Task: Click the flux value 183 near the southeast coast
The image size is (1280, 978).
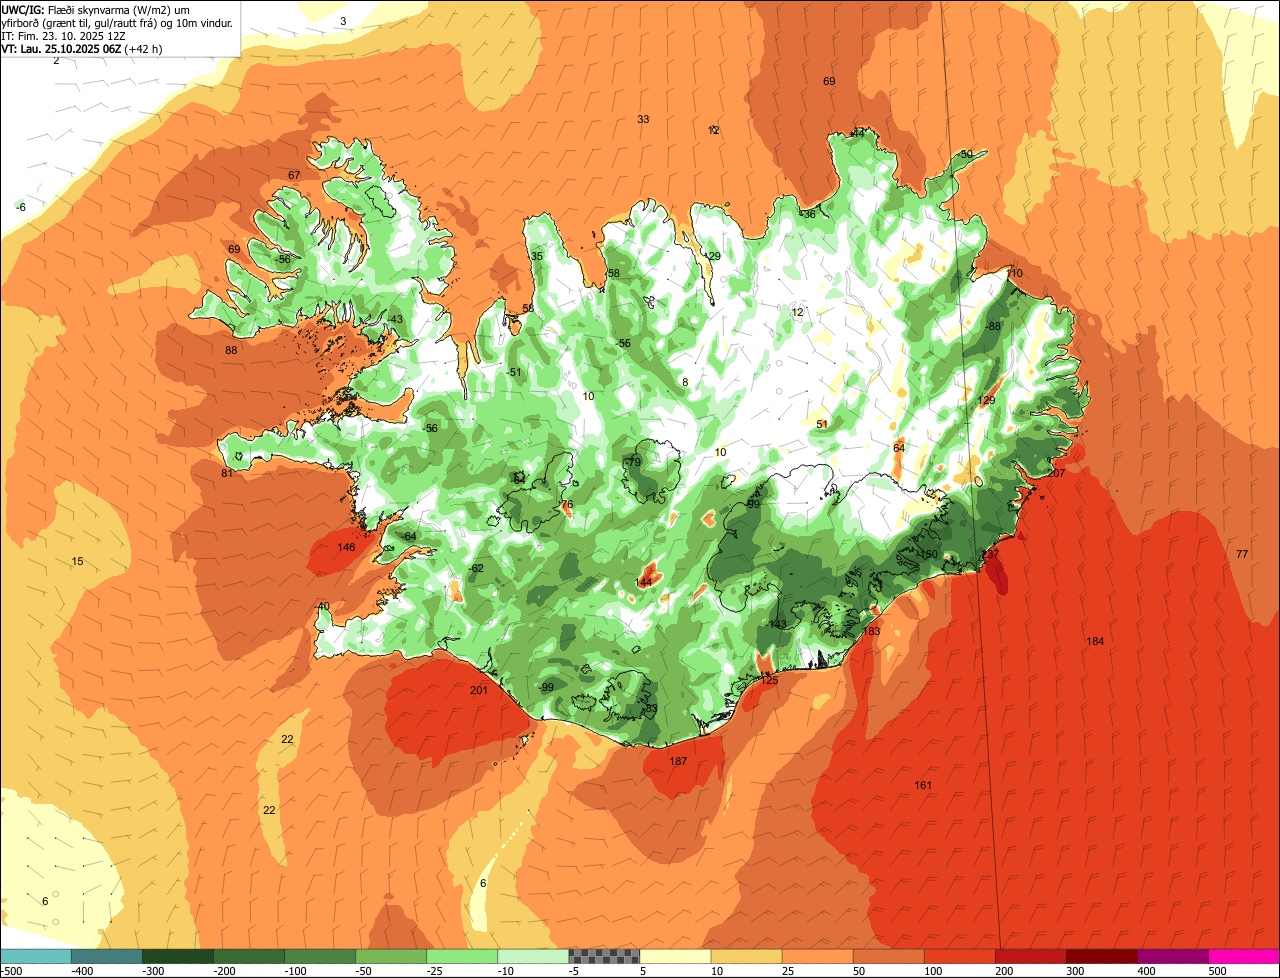Action: [x=871, y=631]
